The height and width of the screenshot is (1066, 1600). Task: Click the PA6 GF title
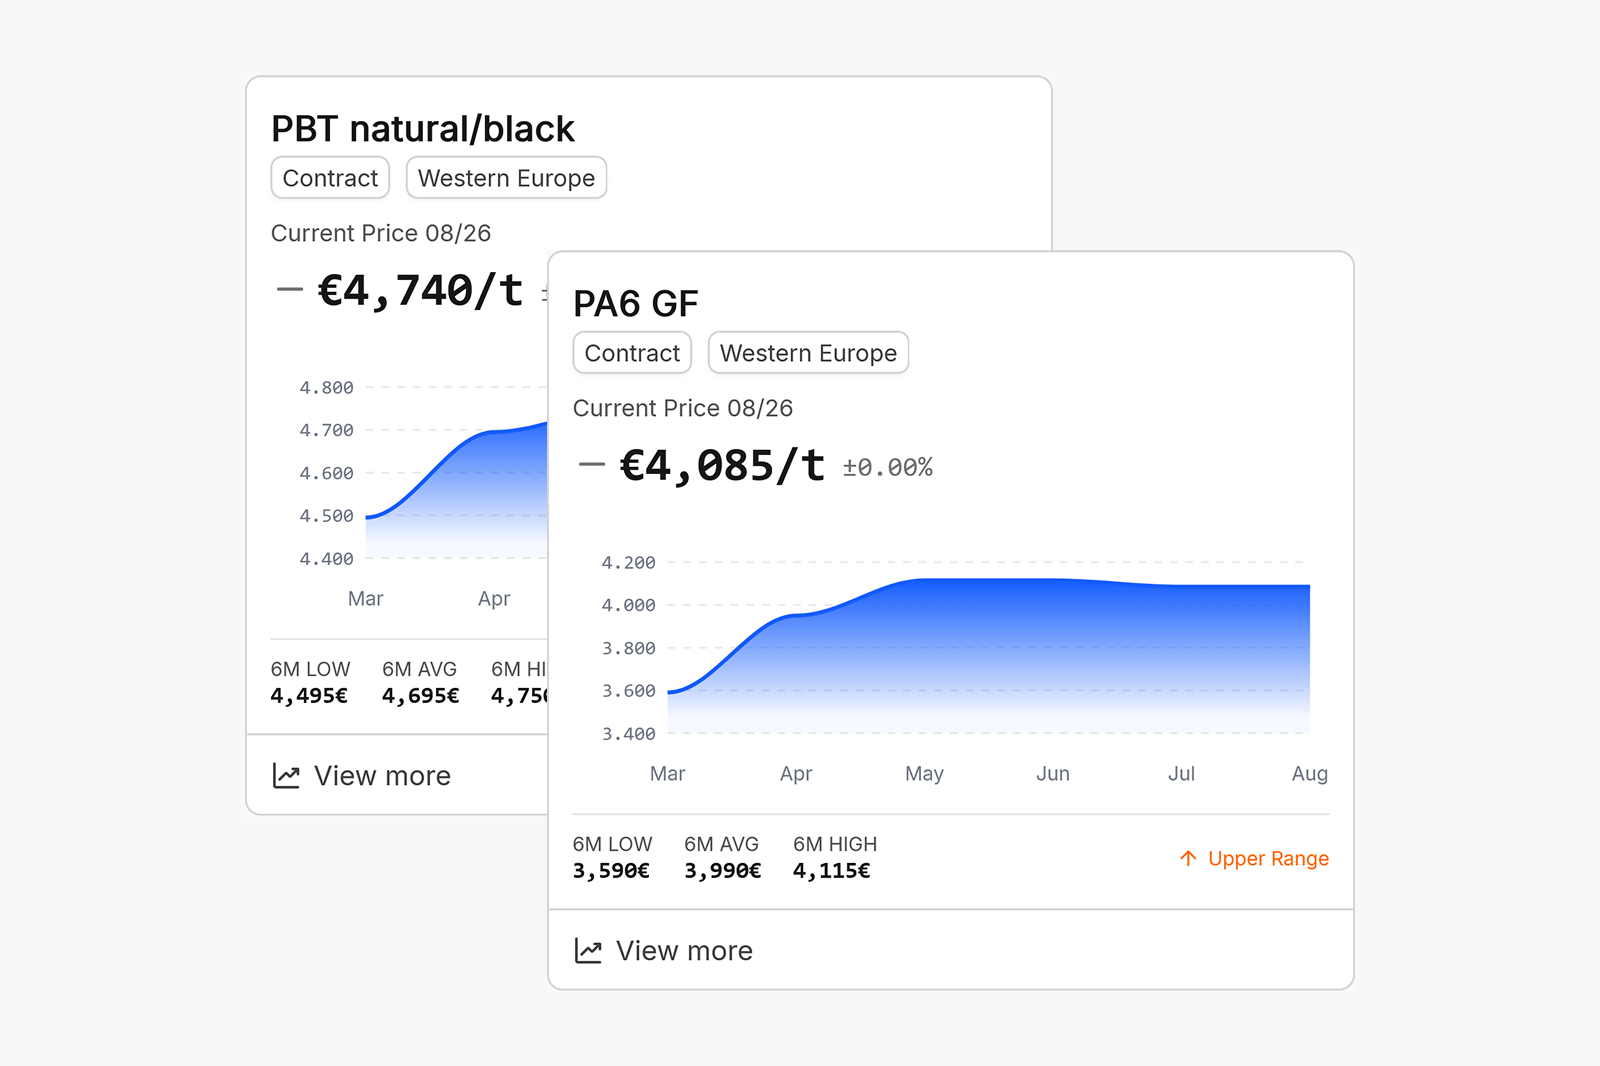tap(635, 304)
